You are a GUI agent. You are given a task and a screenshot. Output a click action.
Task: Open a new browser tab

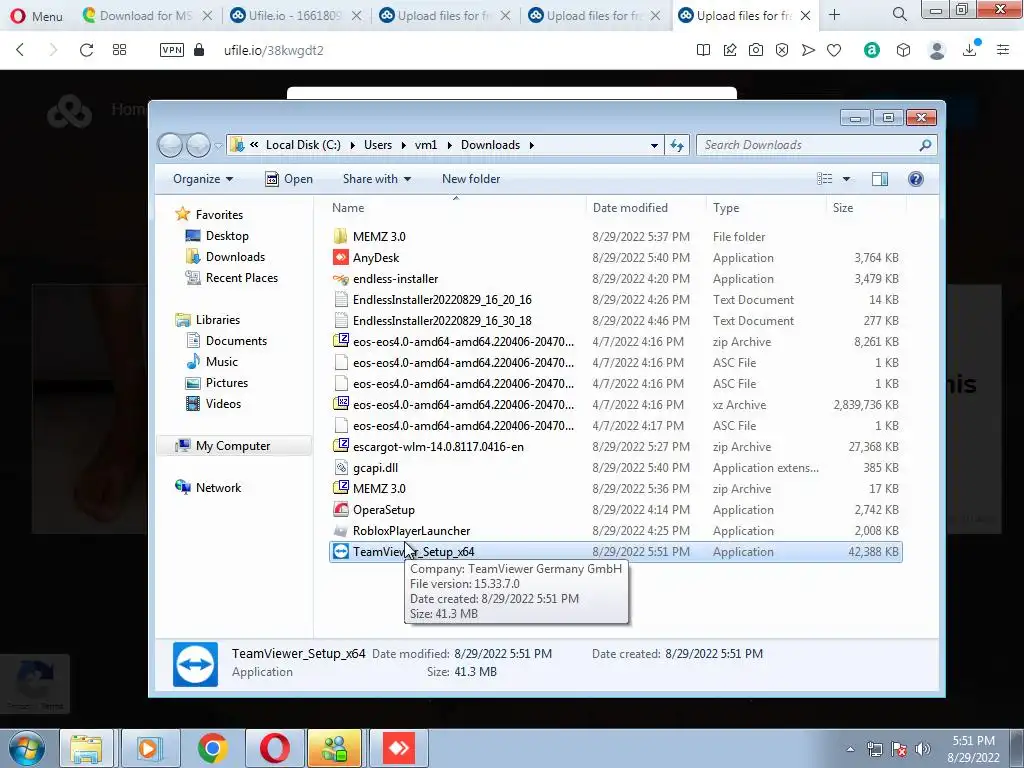pyautogui.click(x=835, y=15)
